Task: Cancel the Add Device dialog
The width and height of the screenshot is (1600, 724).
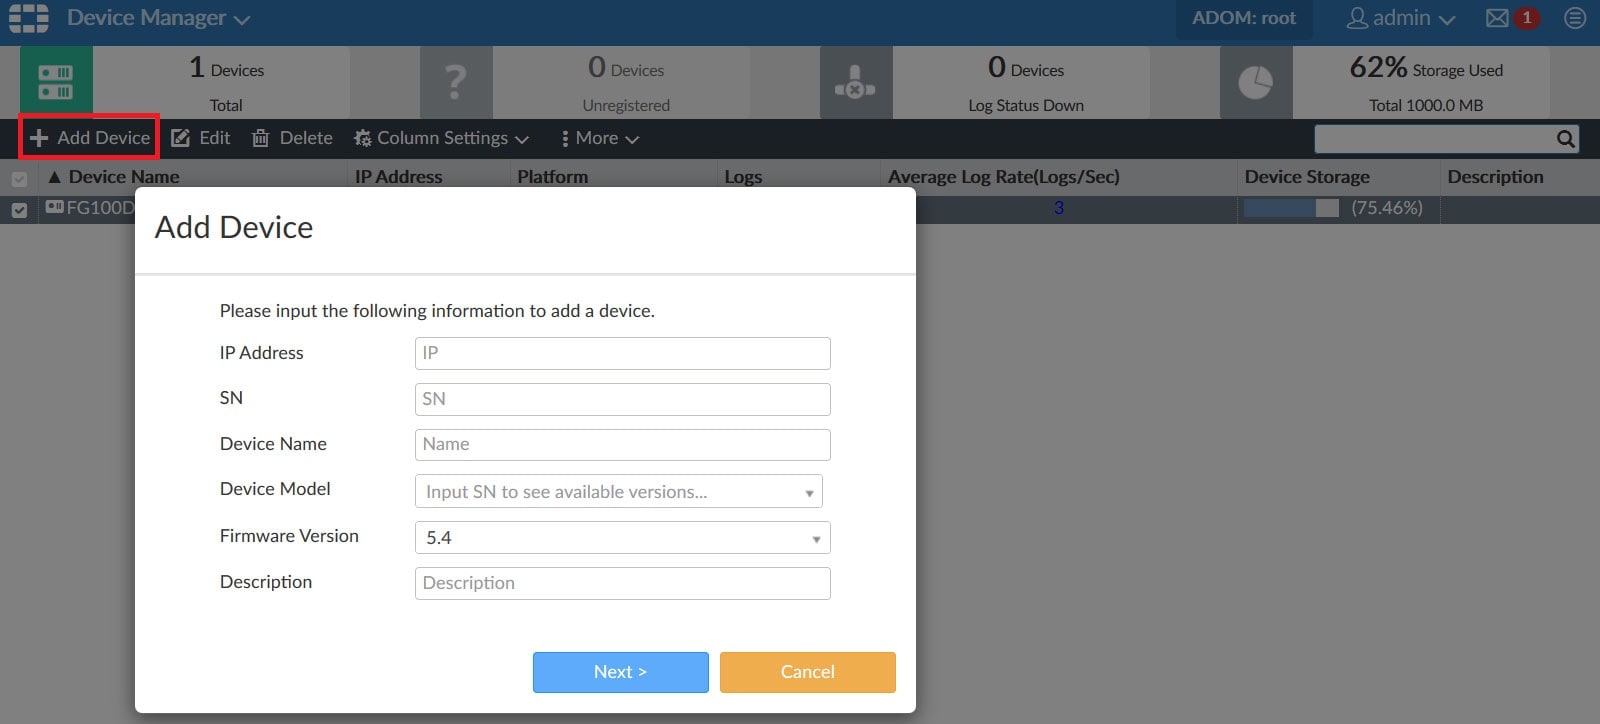Action: pos(807,672)
